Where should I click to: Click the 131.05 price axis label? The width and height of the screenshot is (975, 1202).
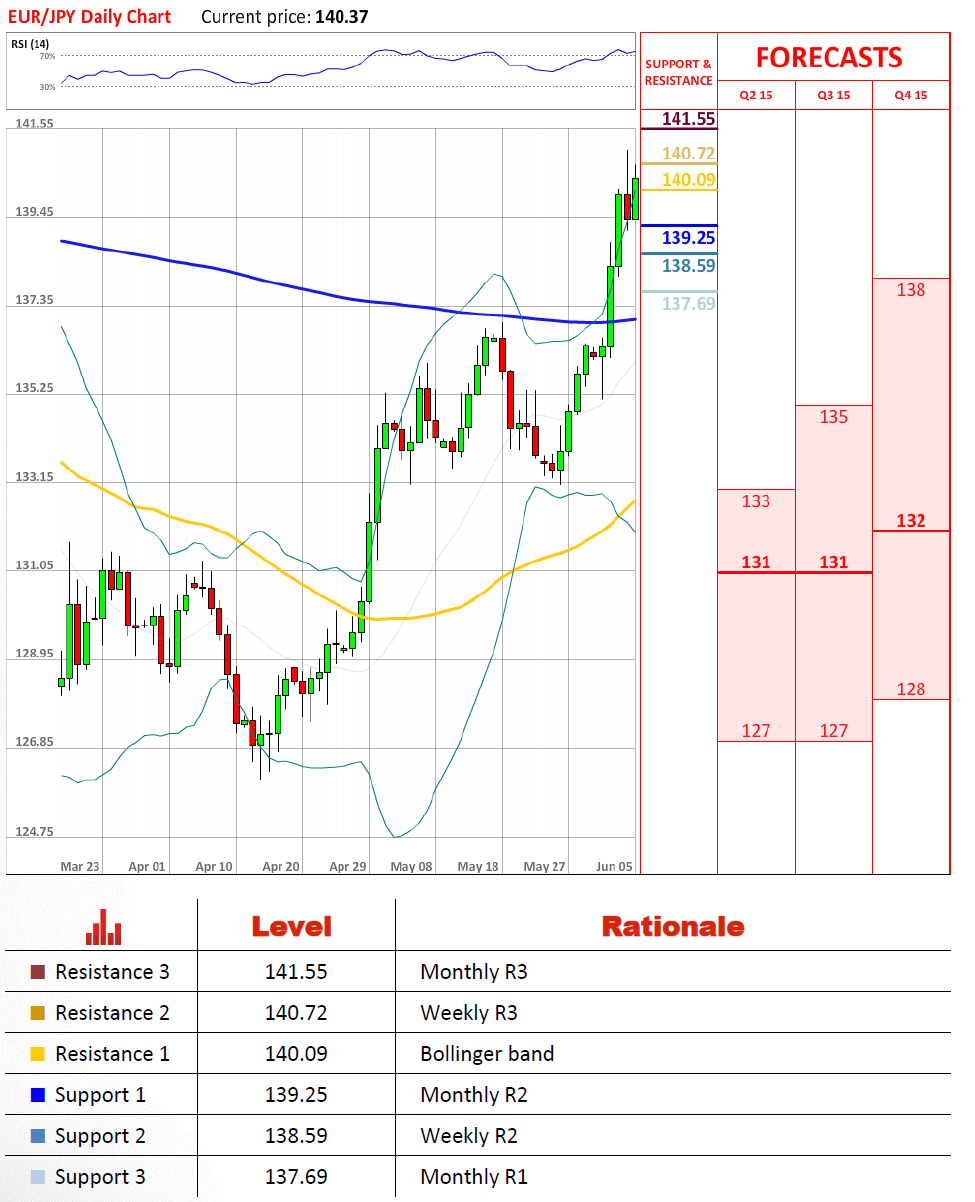(x=34, y=565)
